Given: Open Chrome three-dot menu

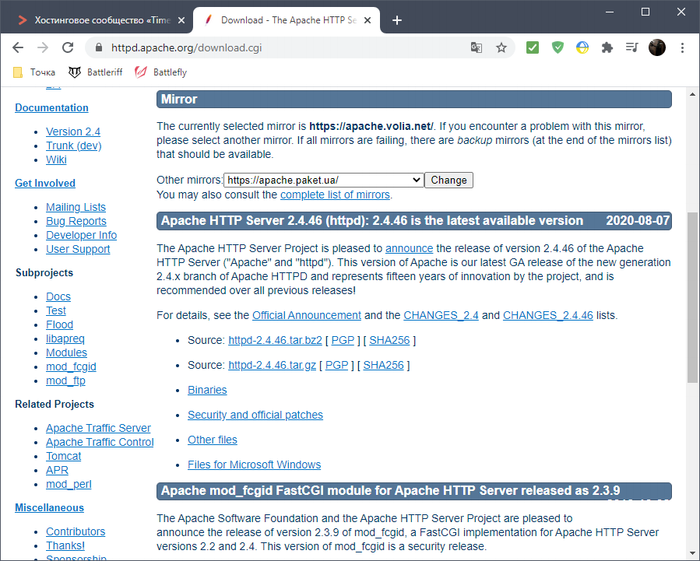Looking at the screenshot, I should 683,47.
